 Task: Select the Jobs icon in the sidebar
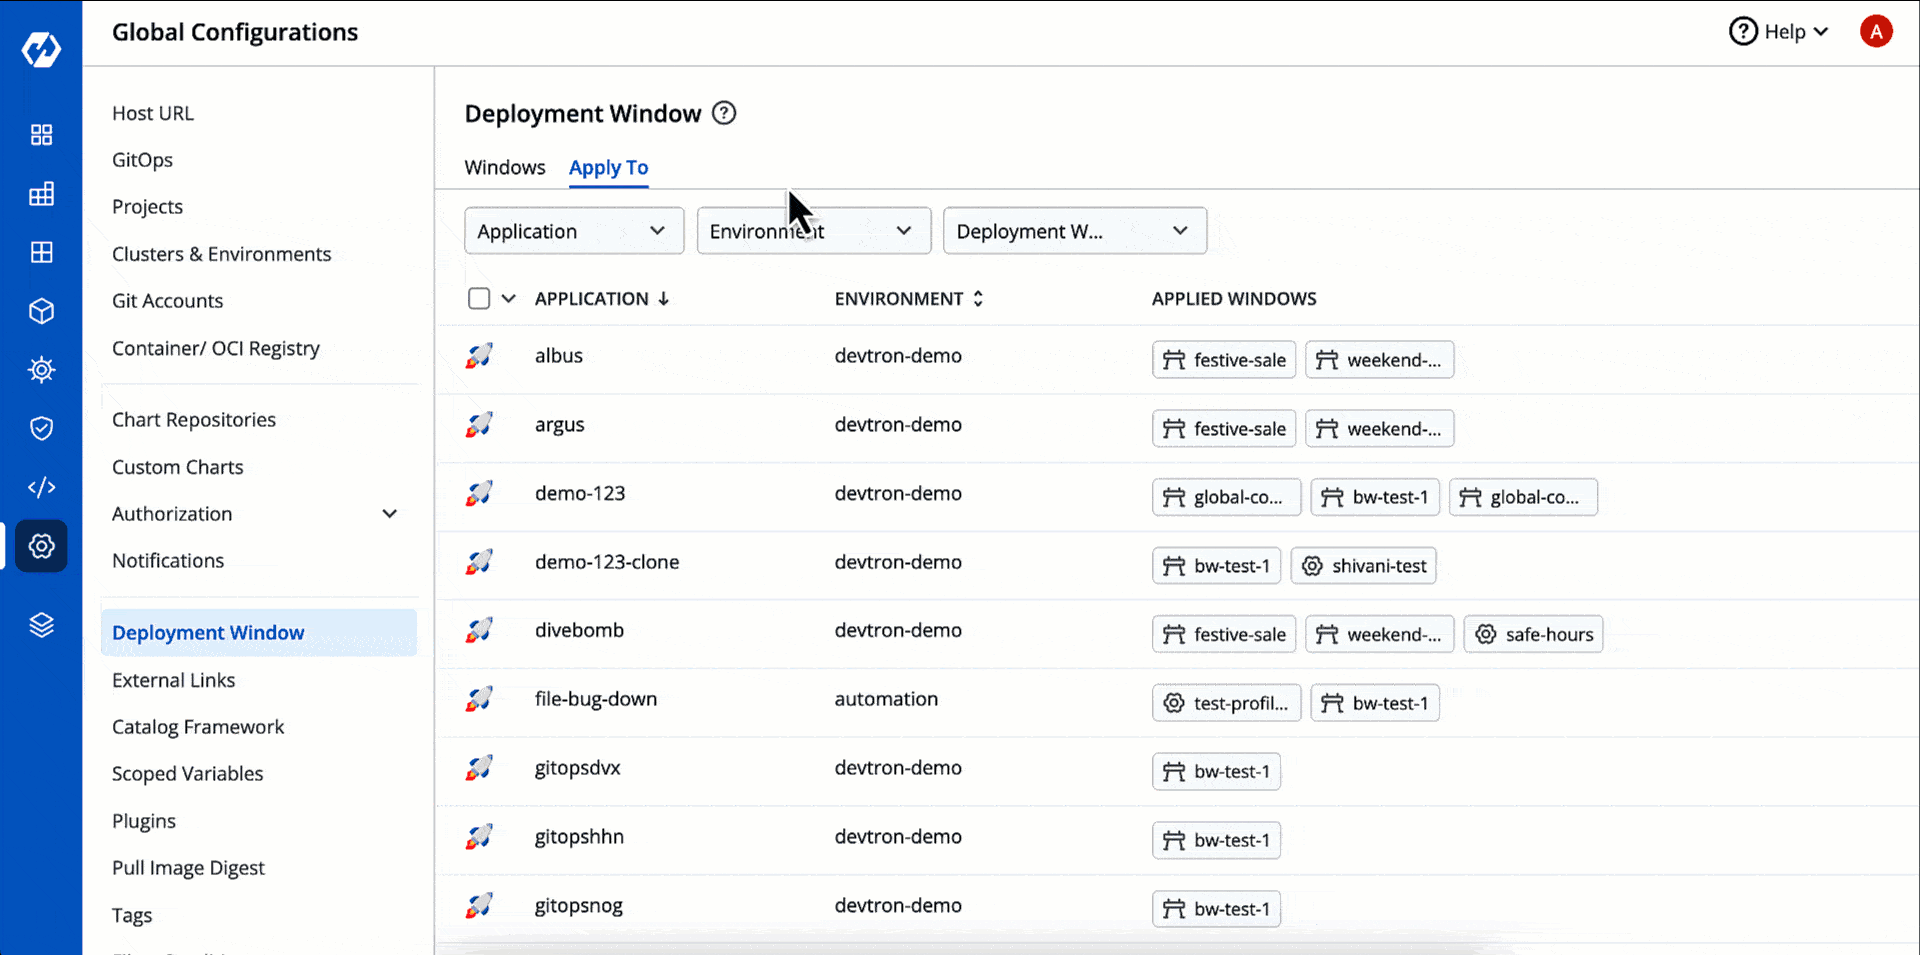click(x=41, y=194)
